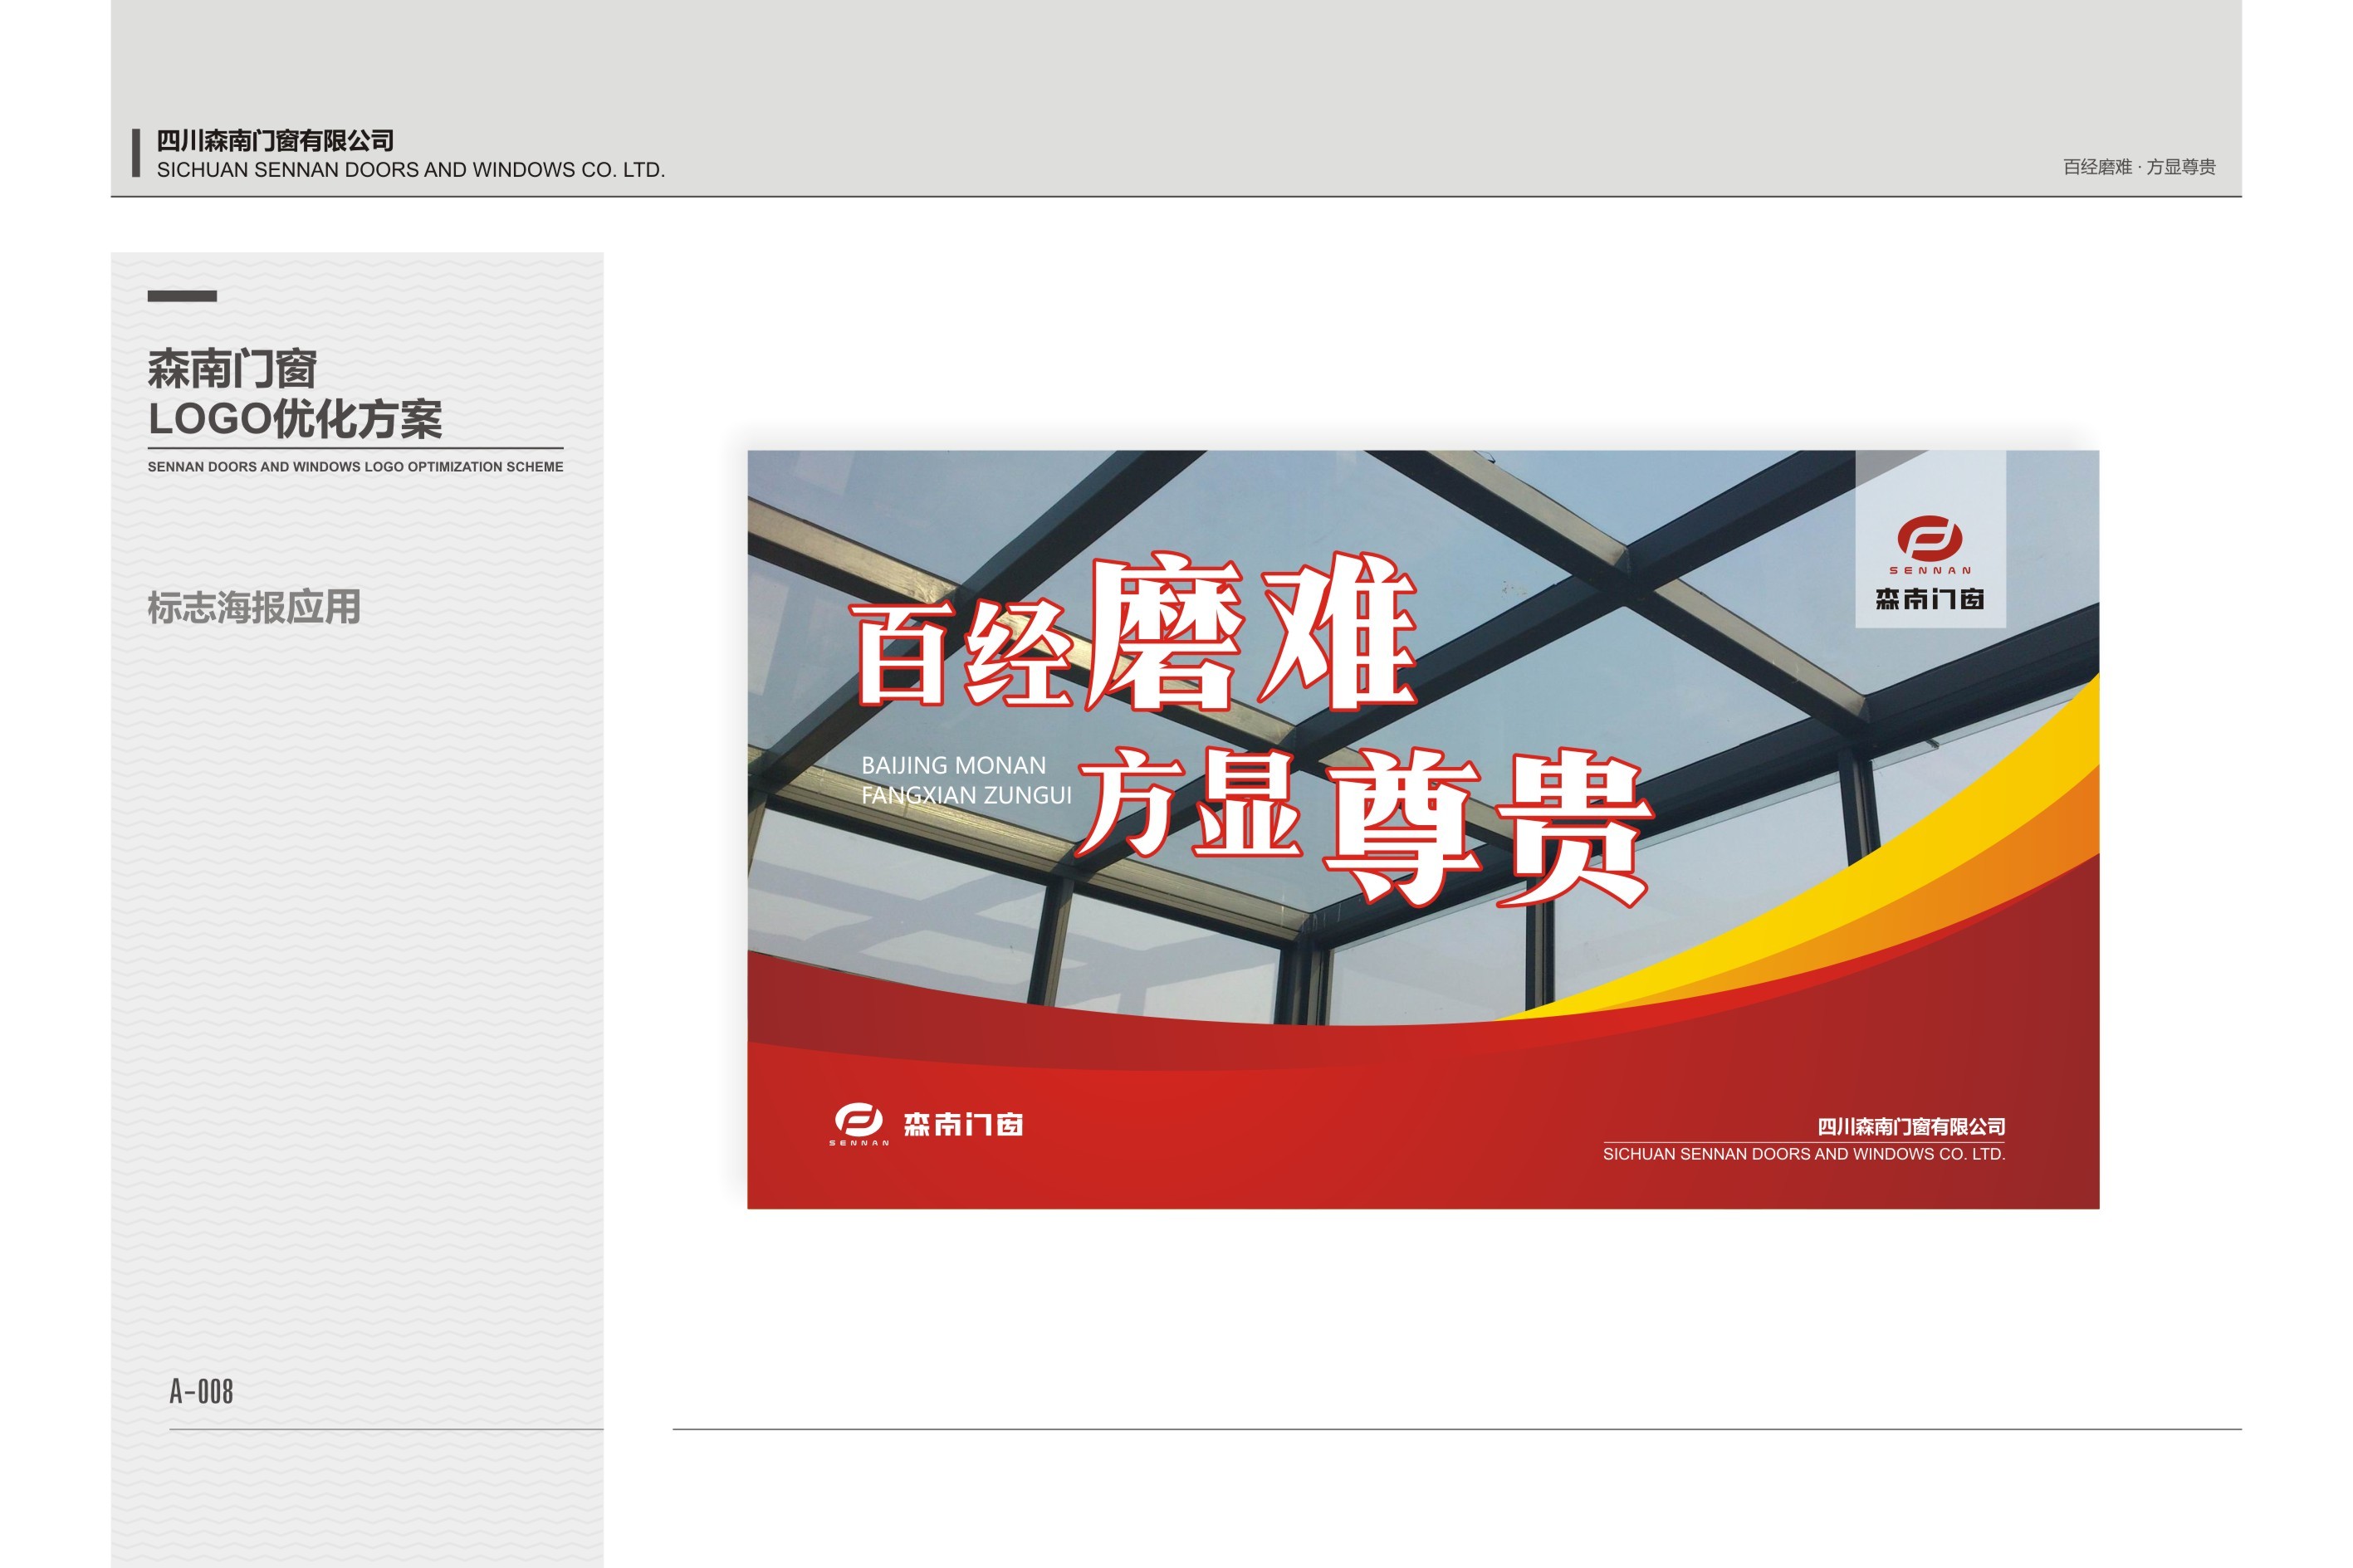The height and width of the screenshot is (1568, 2353).
Task: Click the FANGXIAN ZUNGUI pinyin text
Action: pyautogui.click(x=966, y=796)
